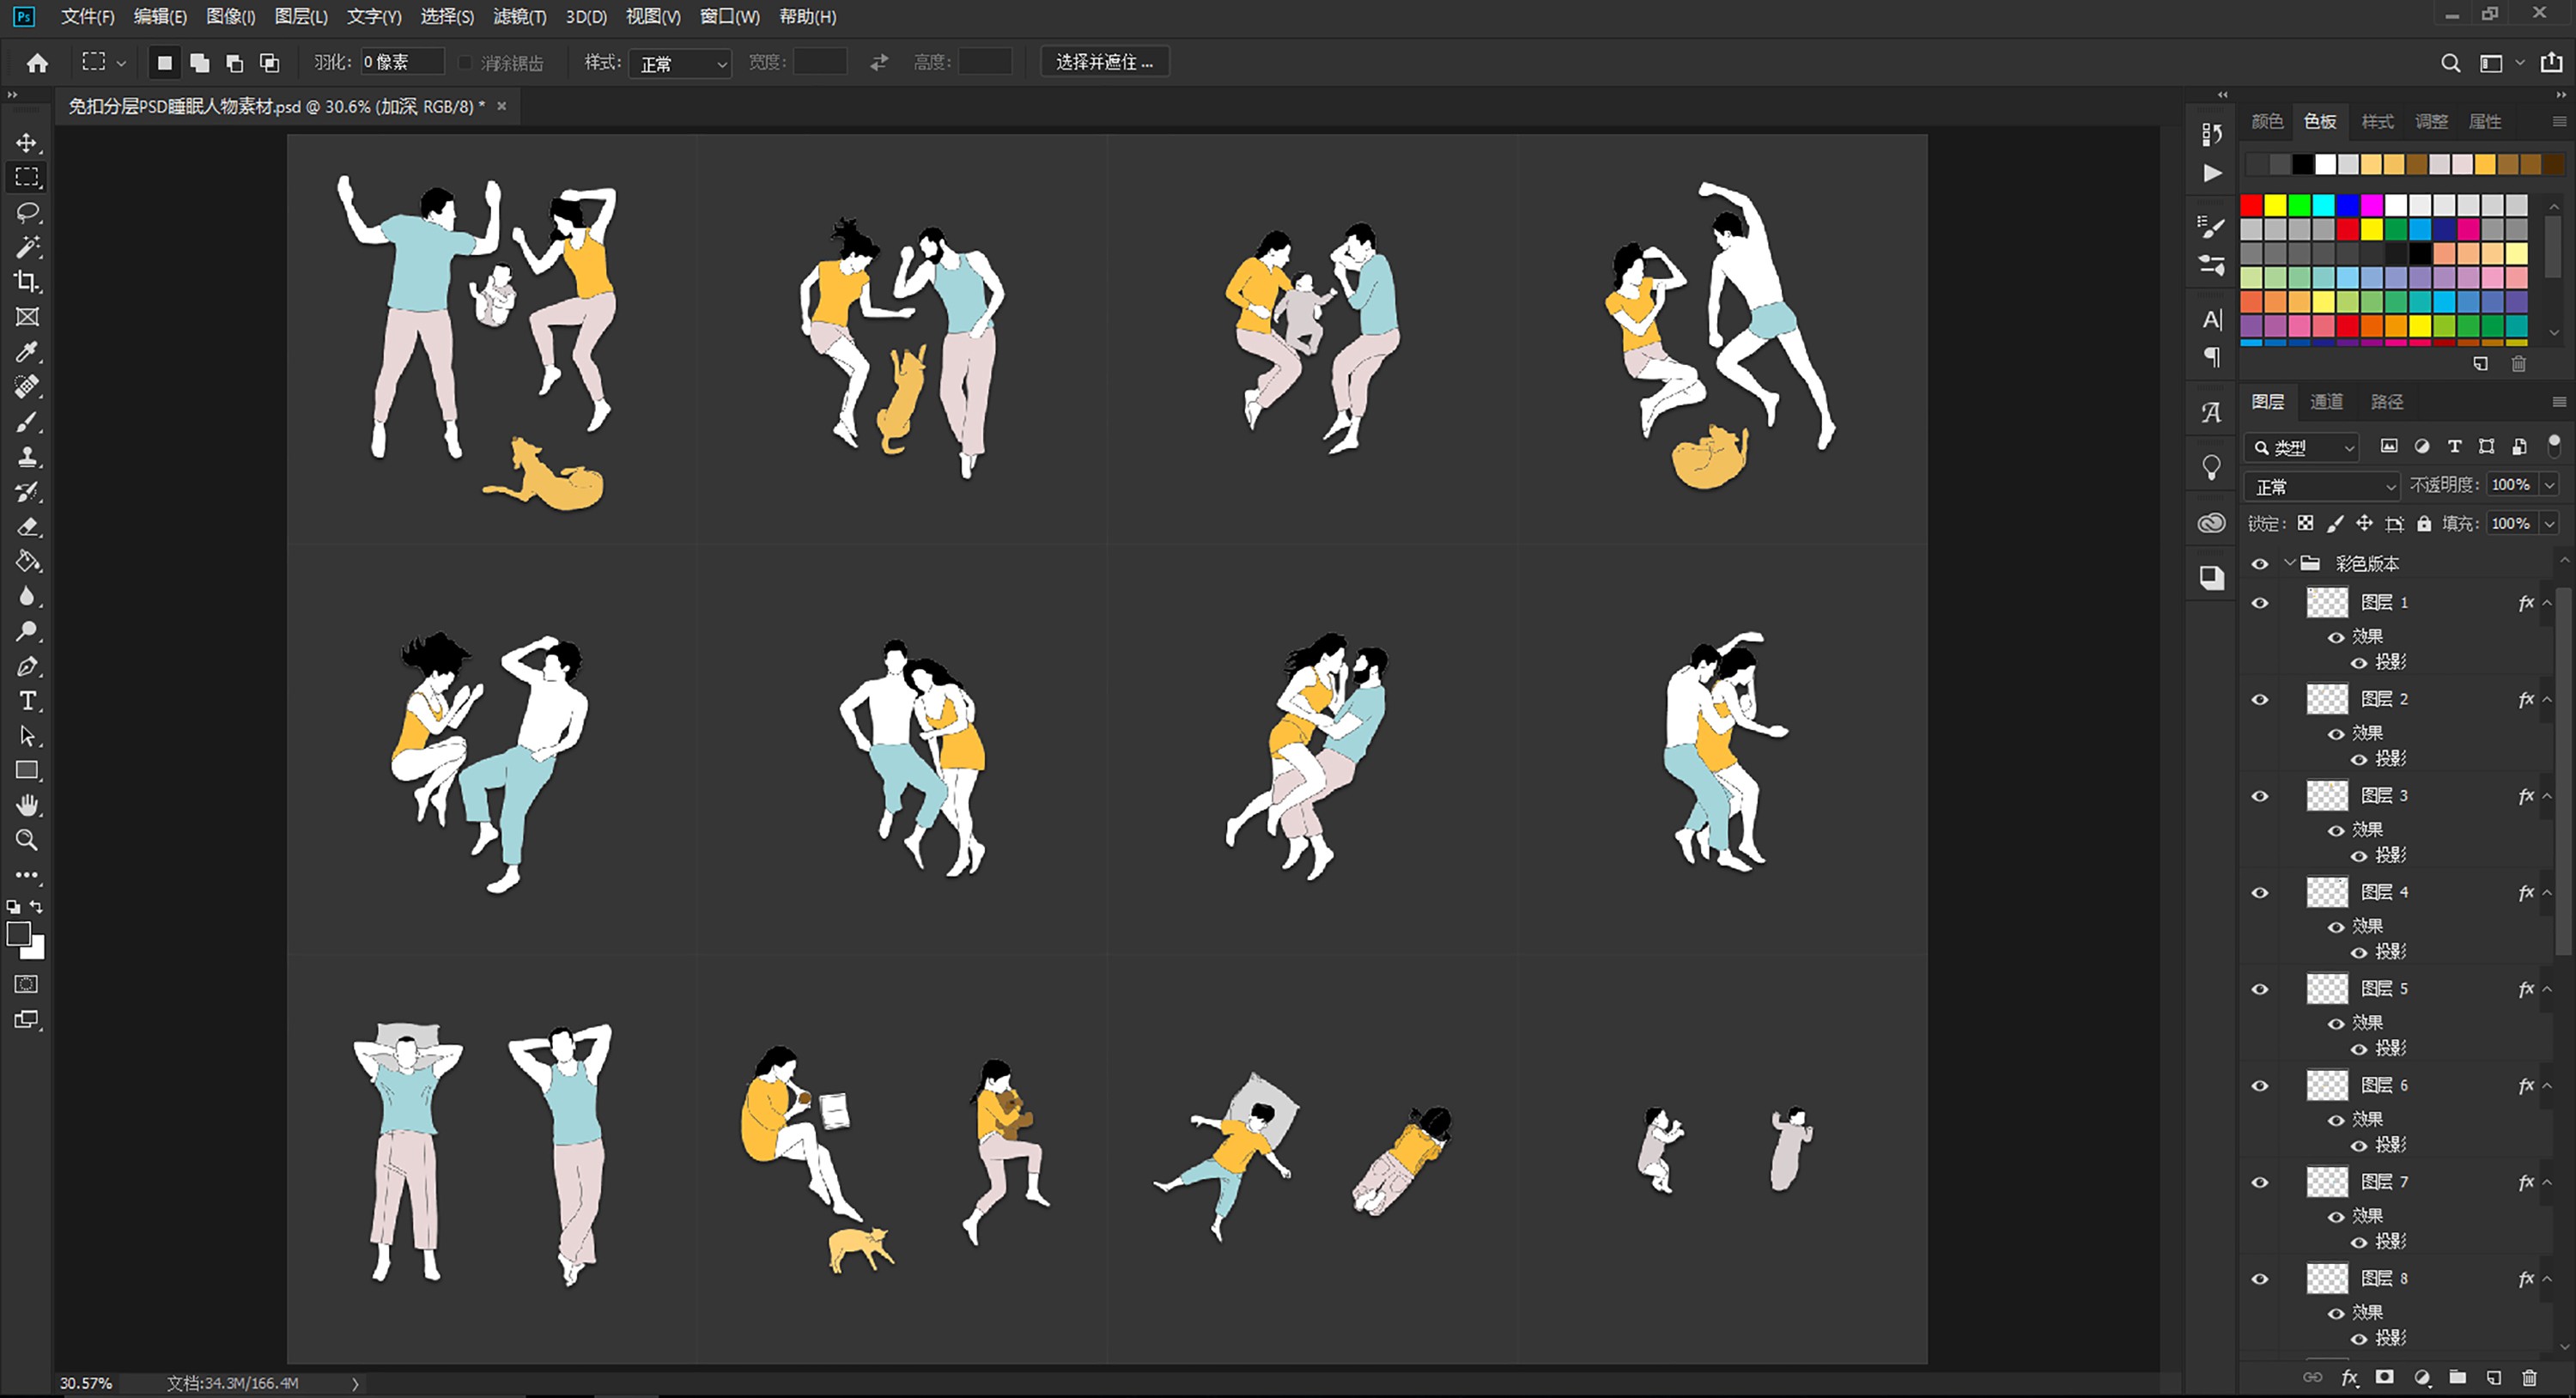Collapse effects of 图层 7
The image size is (2576, 1398).
[2547, 1183]
